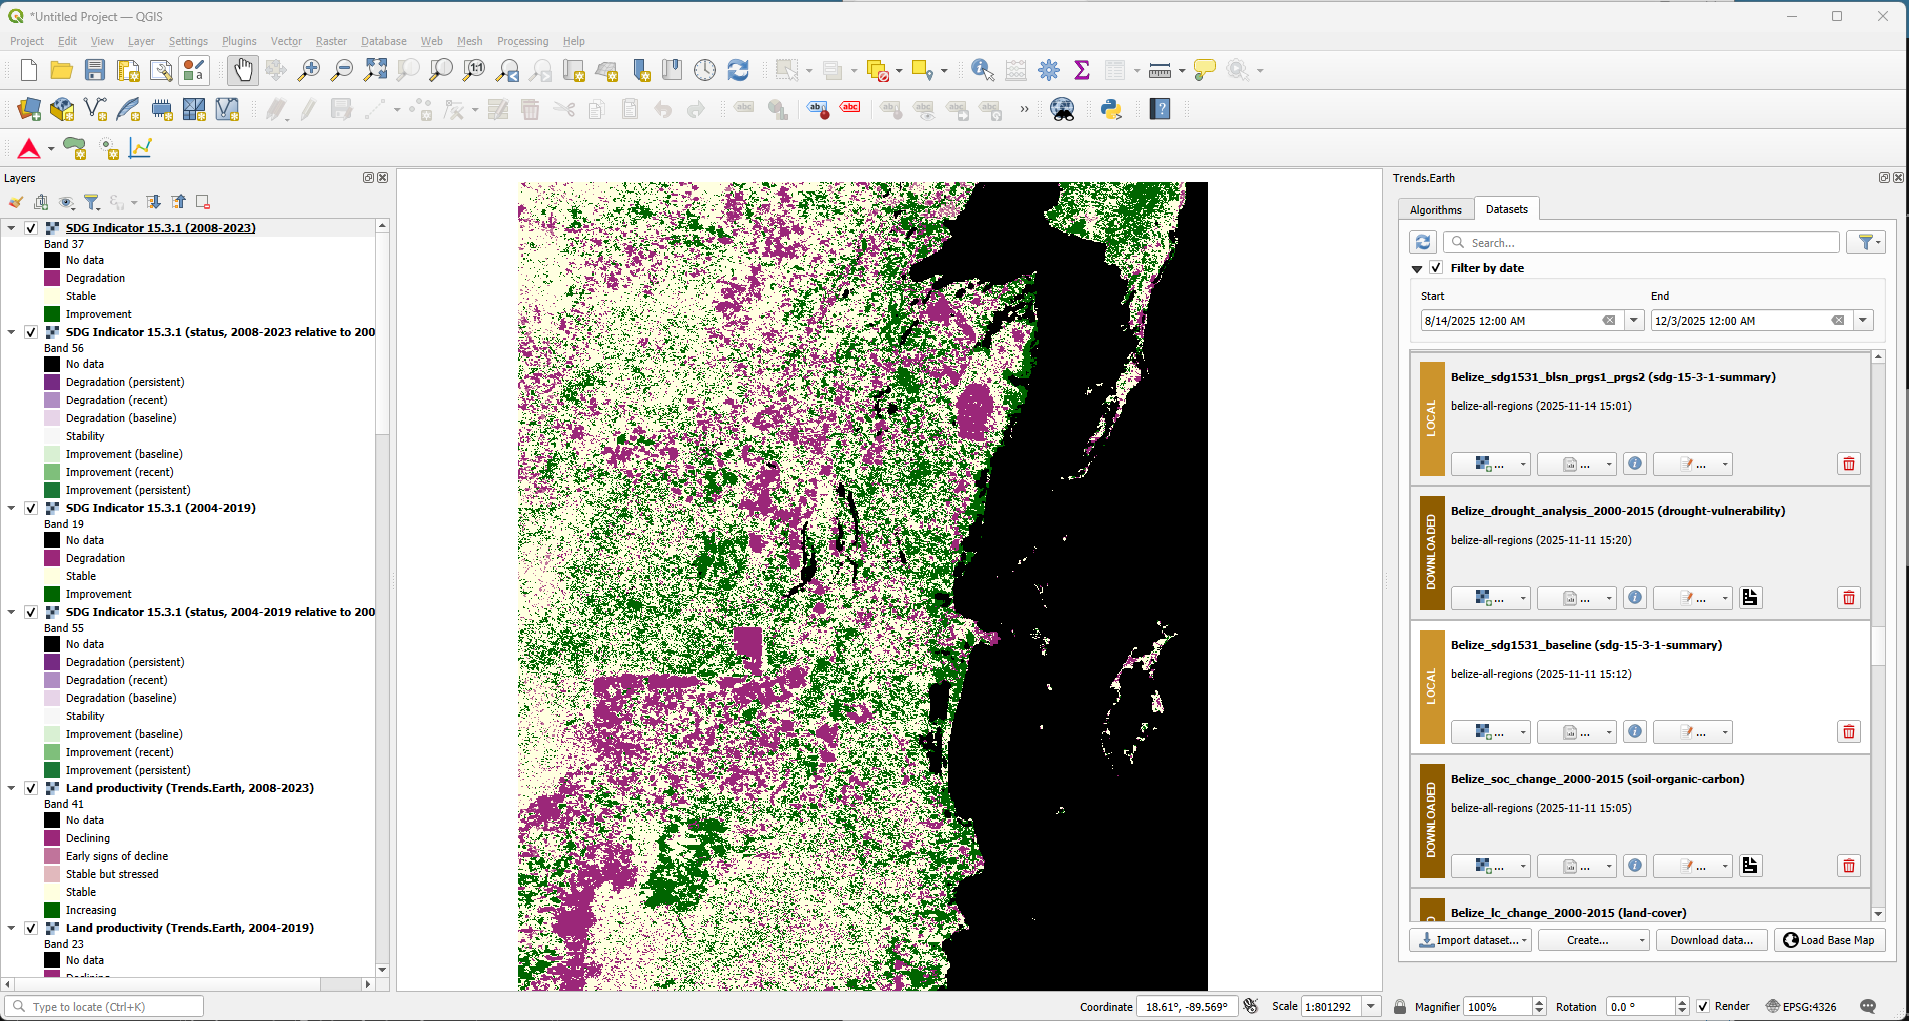Zoom to full extent

pos(375,70)
